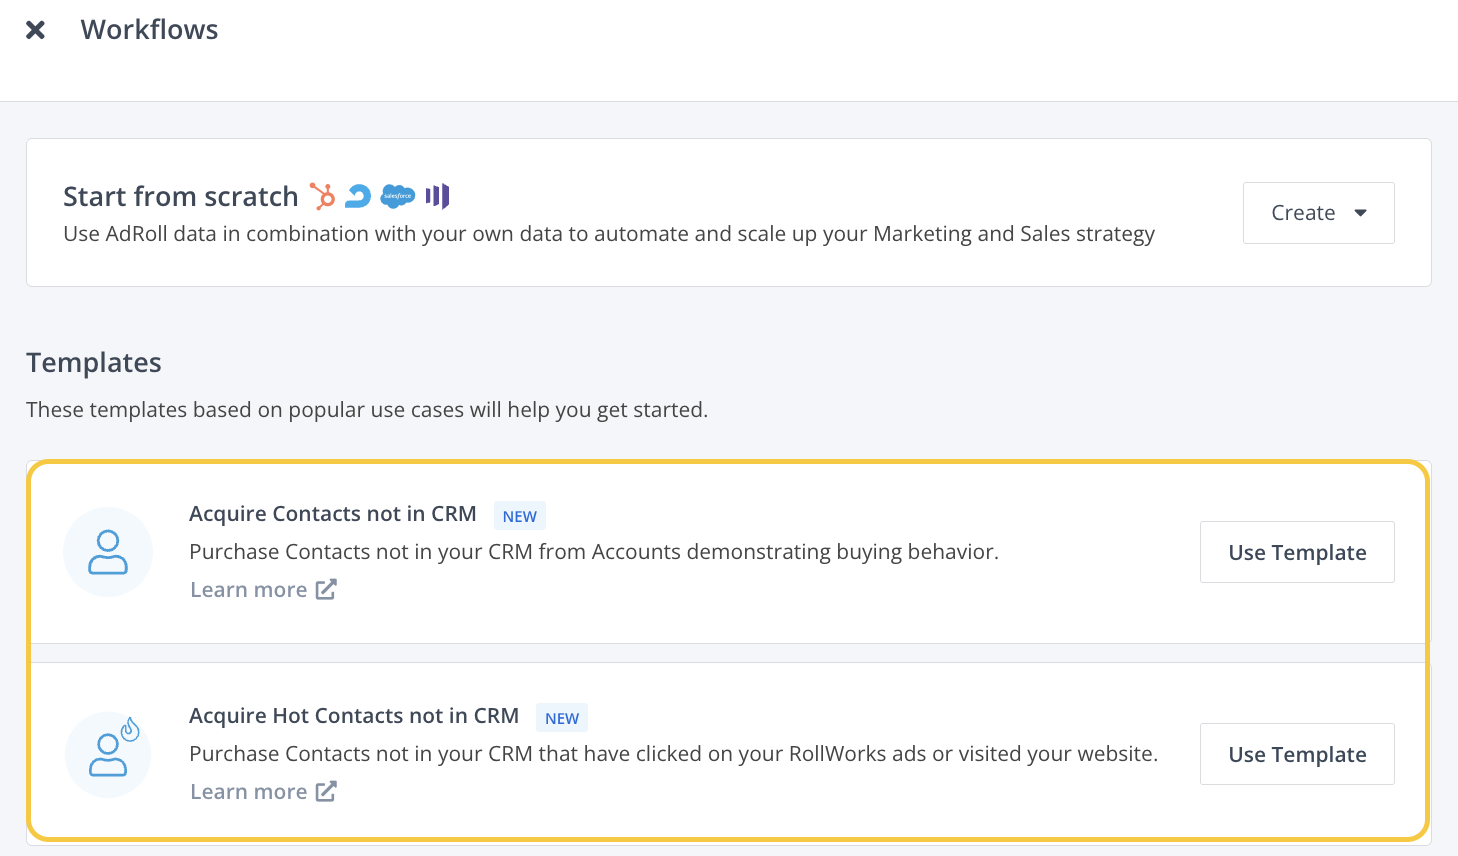Open Learn more for Acquire Contacts not in CRM
This screenshot has height=856, width=1458.
pyautogui.click(x=248, y=589)
